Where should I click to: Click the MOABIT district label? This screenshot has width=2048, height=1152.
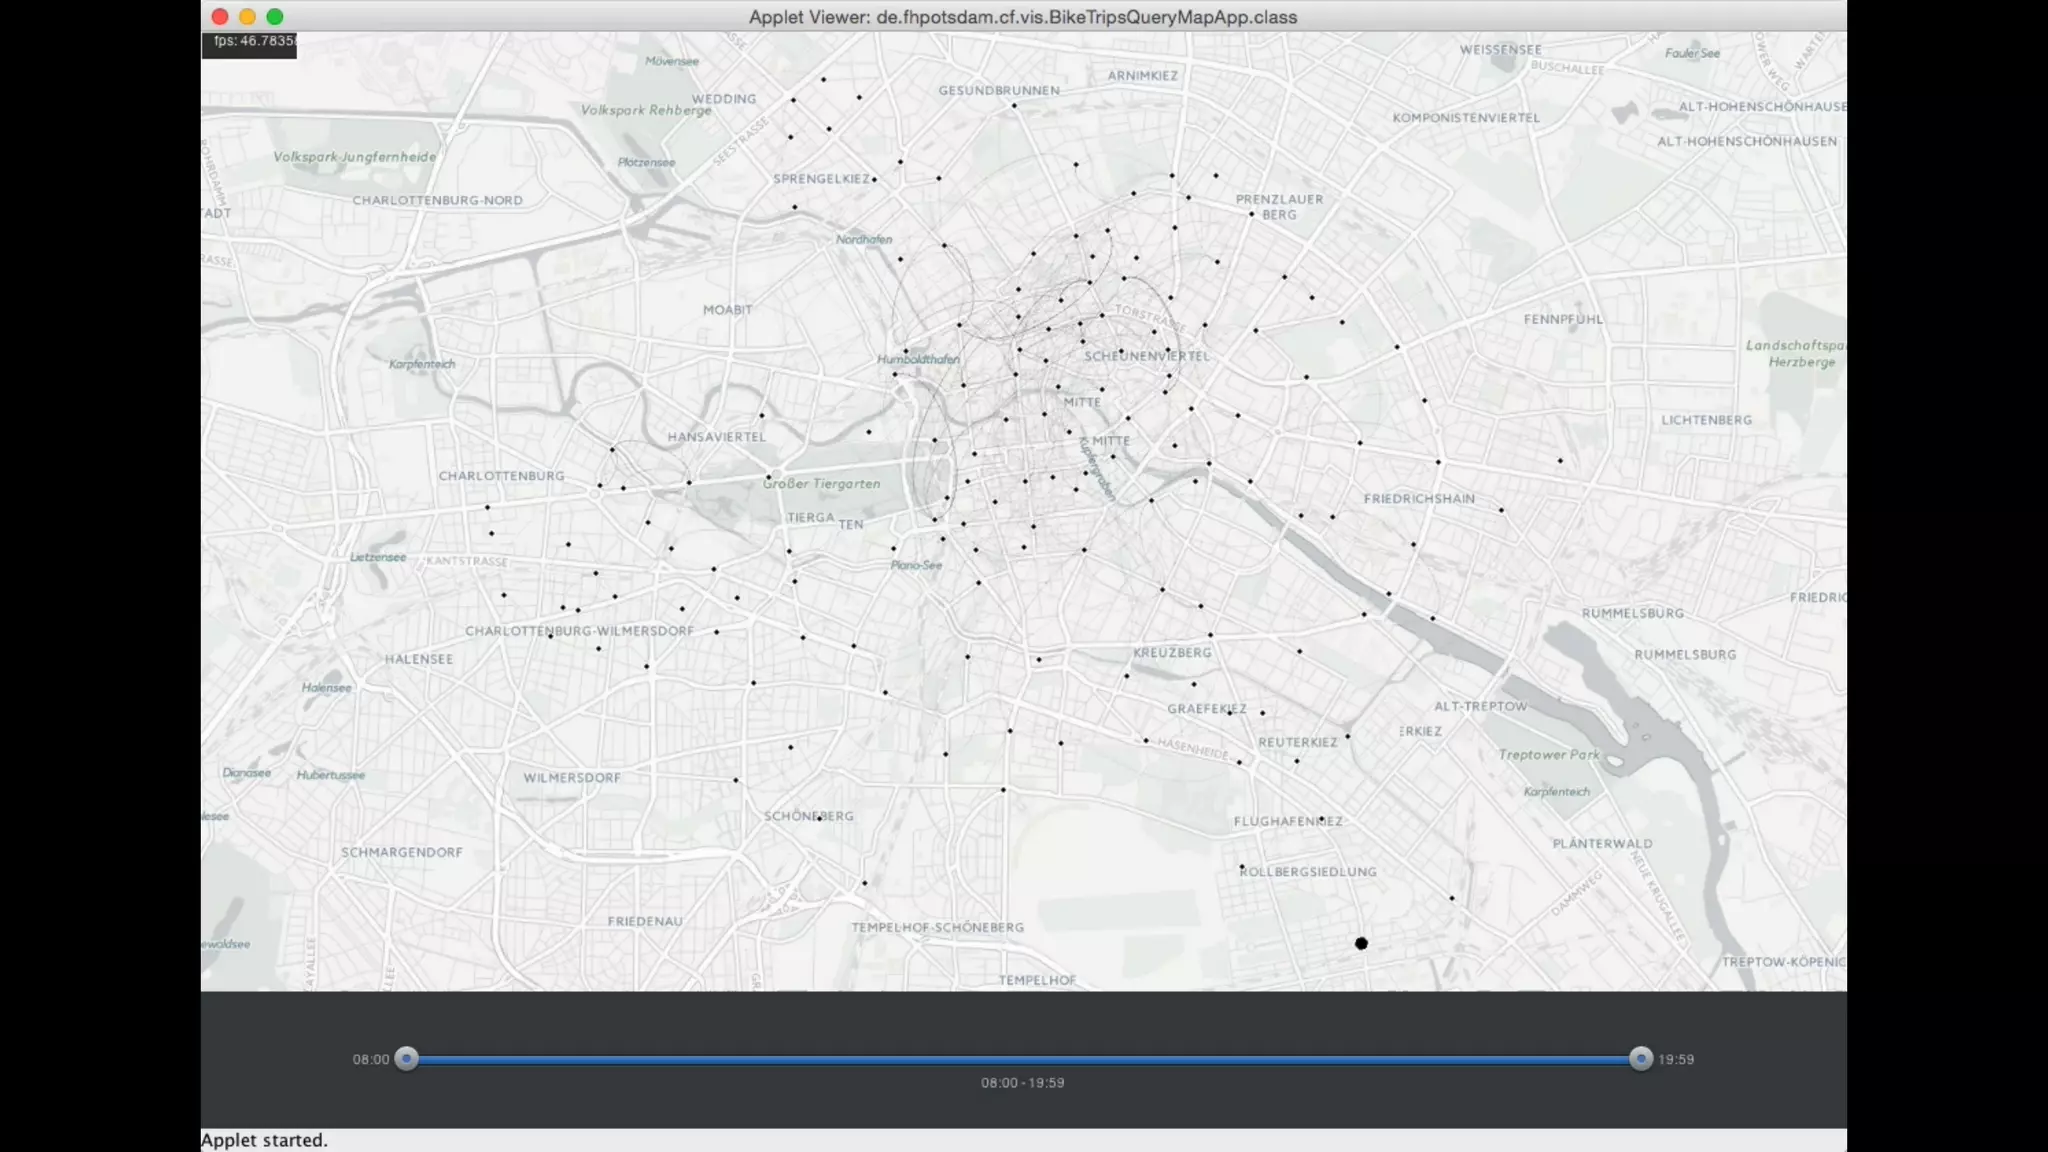[727, 310]
